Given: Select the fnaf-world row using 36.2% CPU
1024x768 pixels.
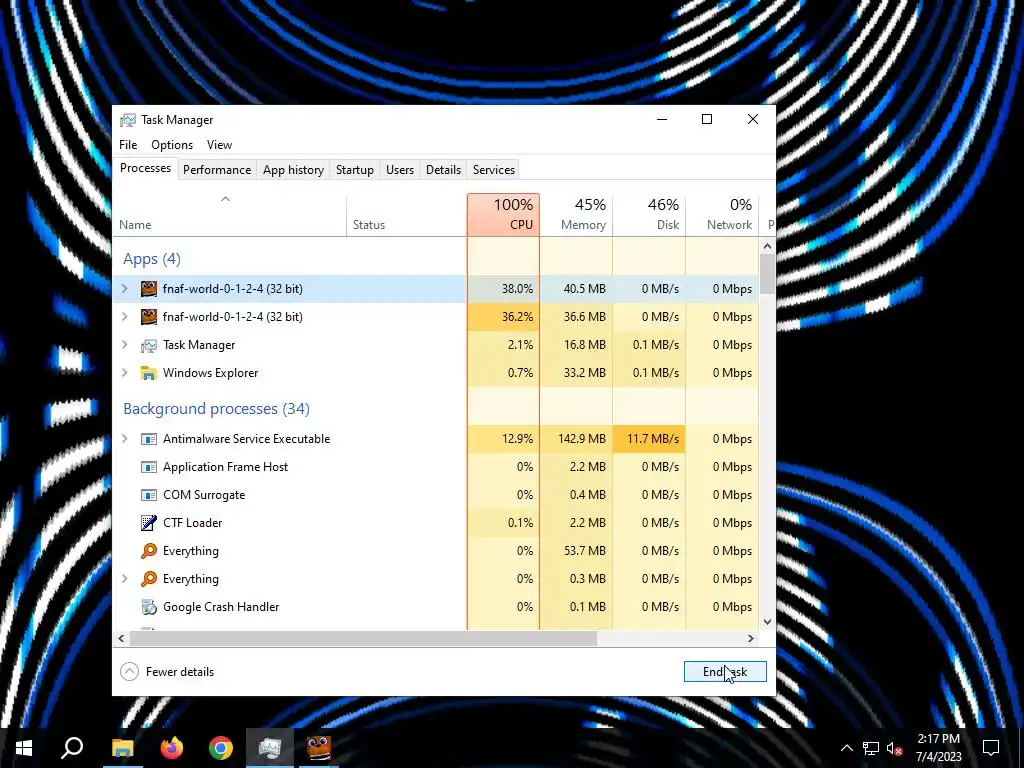Looking at the screenshot, I should 436,317.
